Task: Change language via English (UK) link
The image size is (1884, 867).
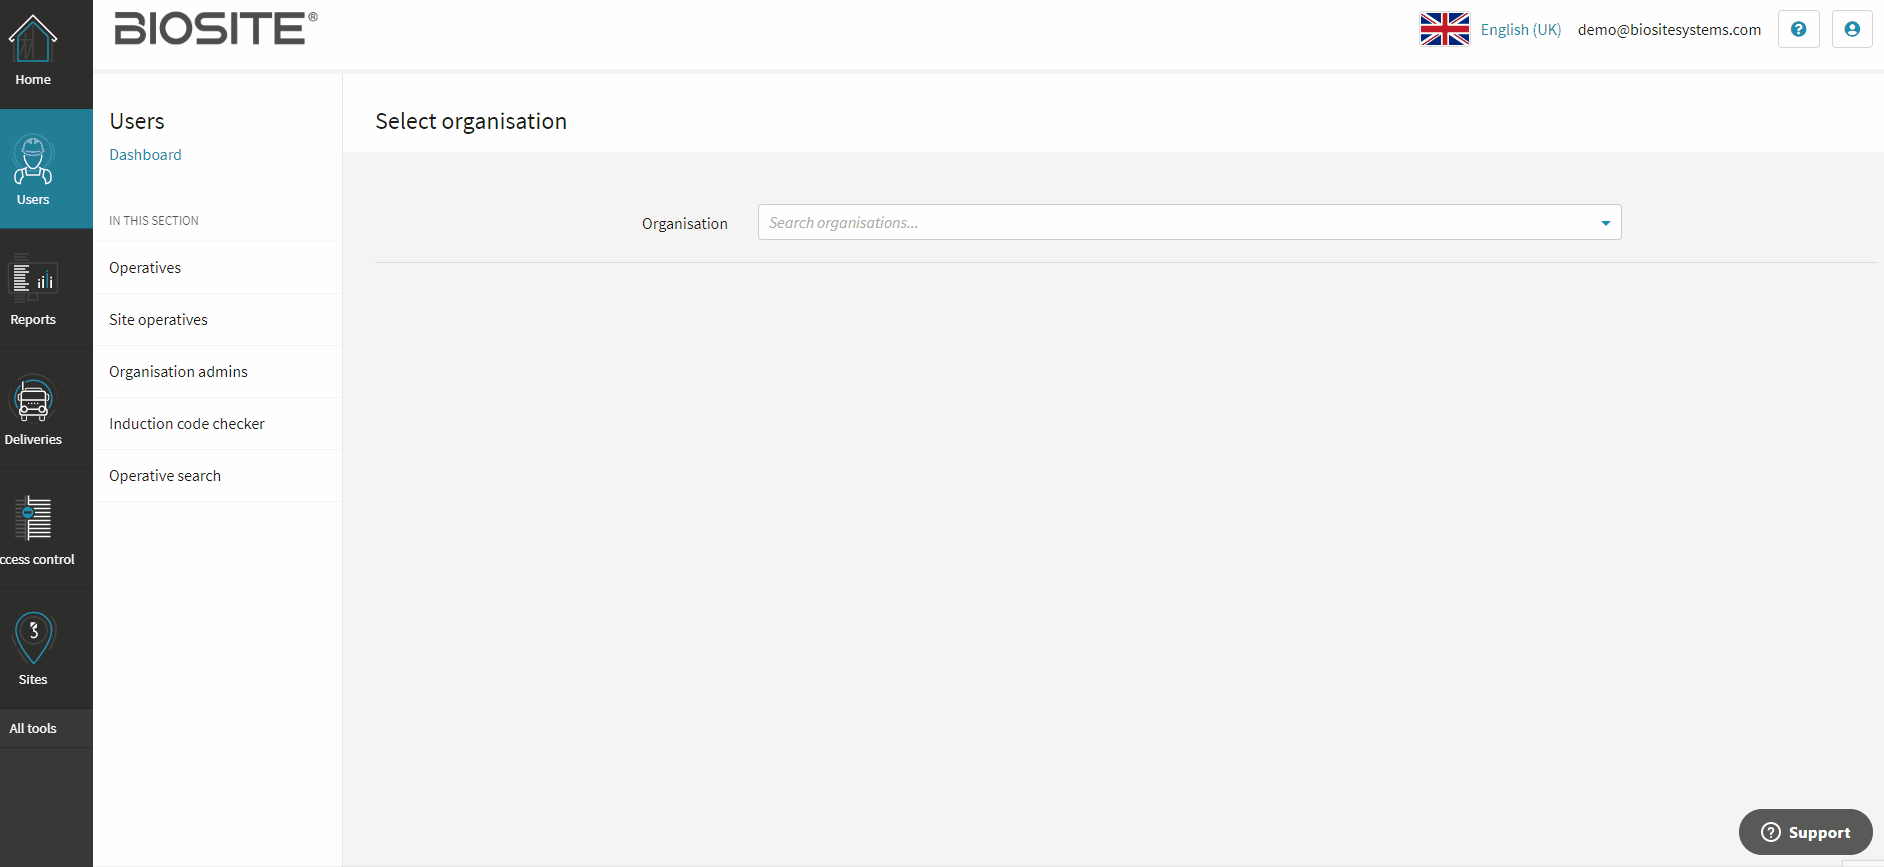Action: (1520, 30)
